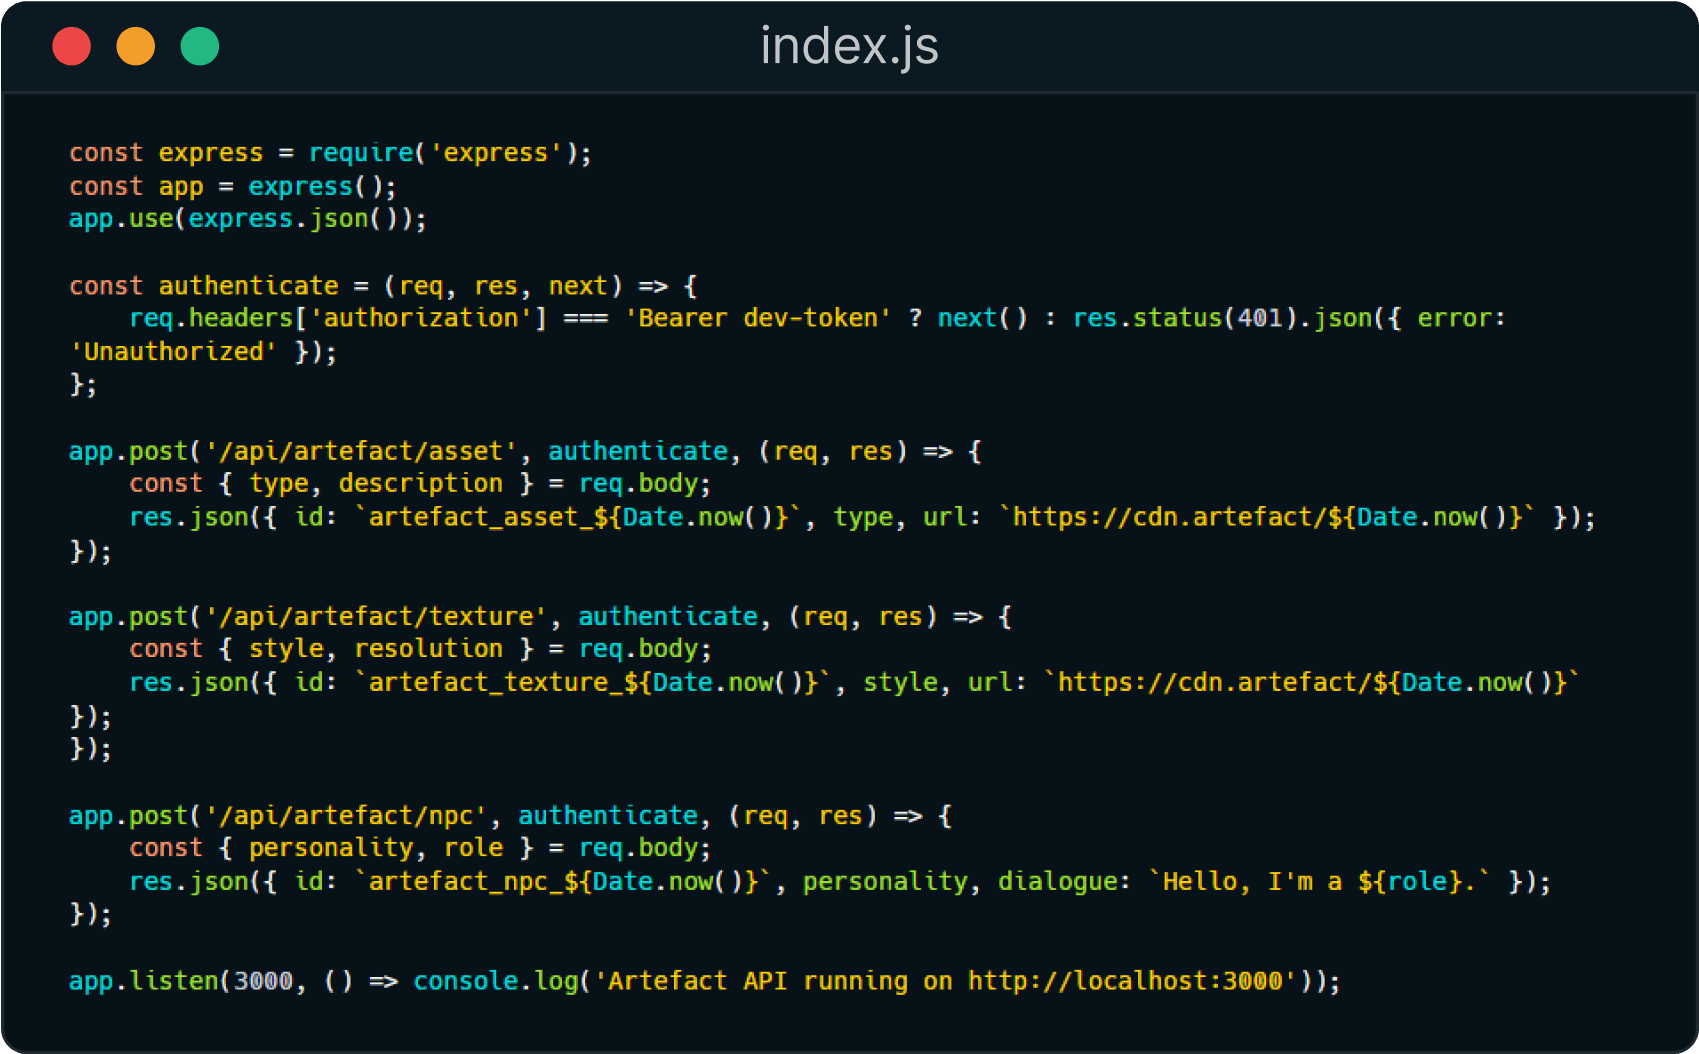Click the require('express') call
1699x1054 pixels.
coord(442,153)
